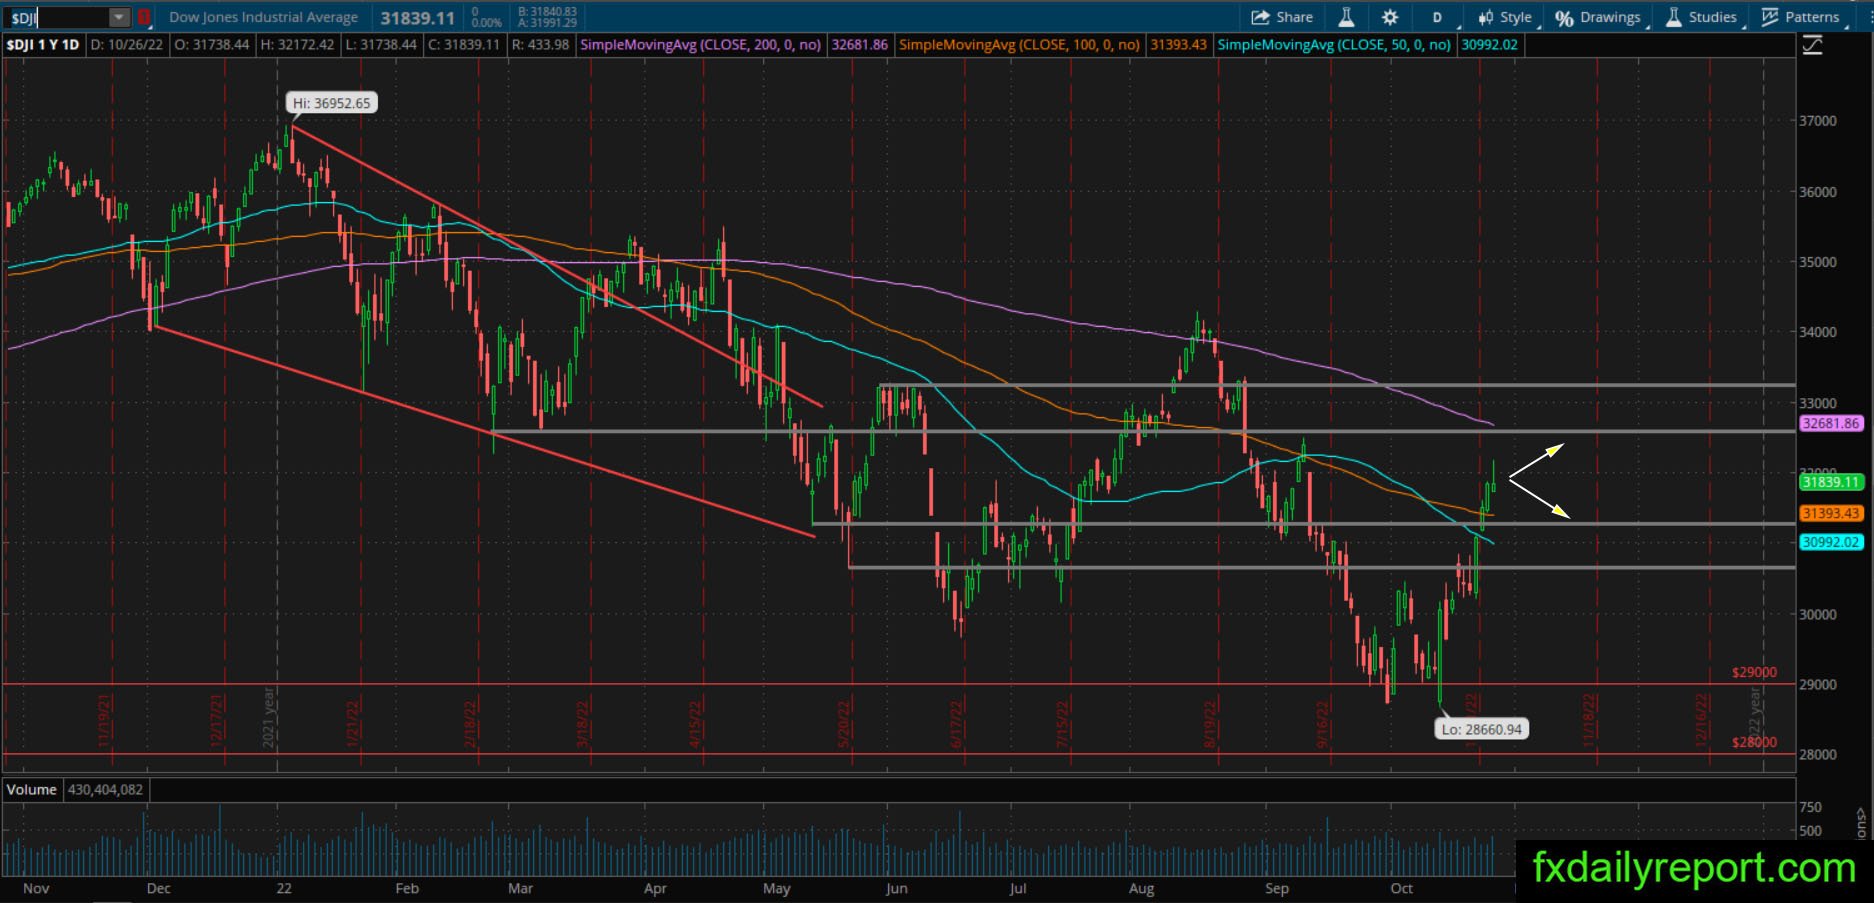Click the pink 32681.86 price bubble
Screen dimensions: 1874x903
[1831, 423]
